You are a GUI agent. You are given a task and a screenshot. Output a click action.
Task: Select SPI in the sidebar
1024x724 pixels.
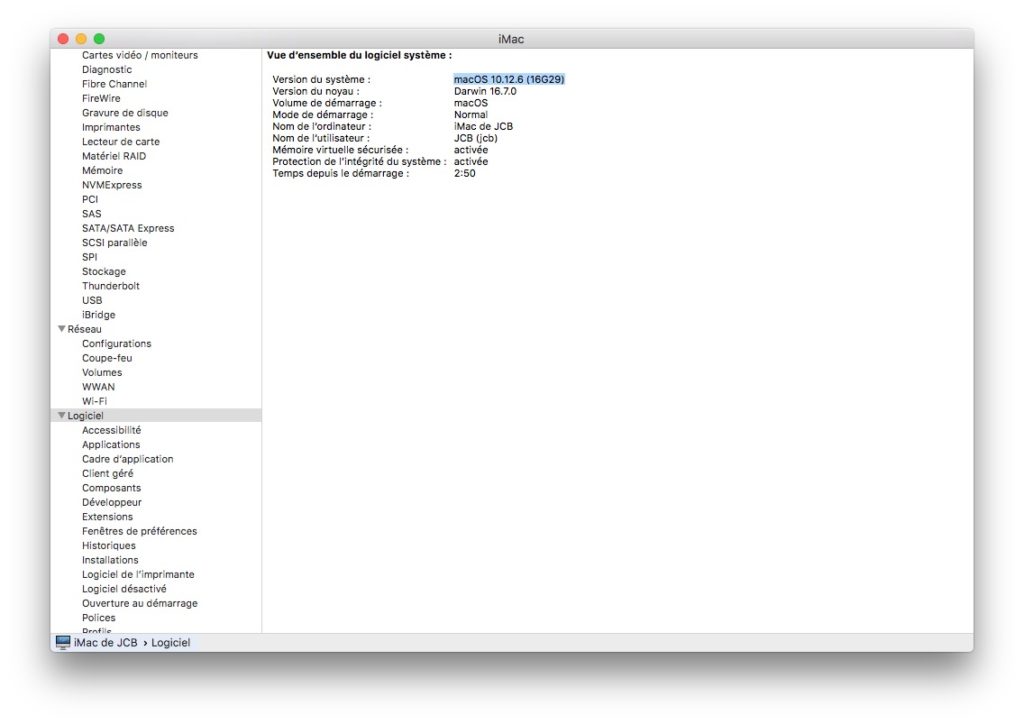tap(89, 257)
